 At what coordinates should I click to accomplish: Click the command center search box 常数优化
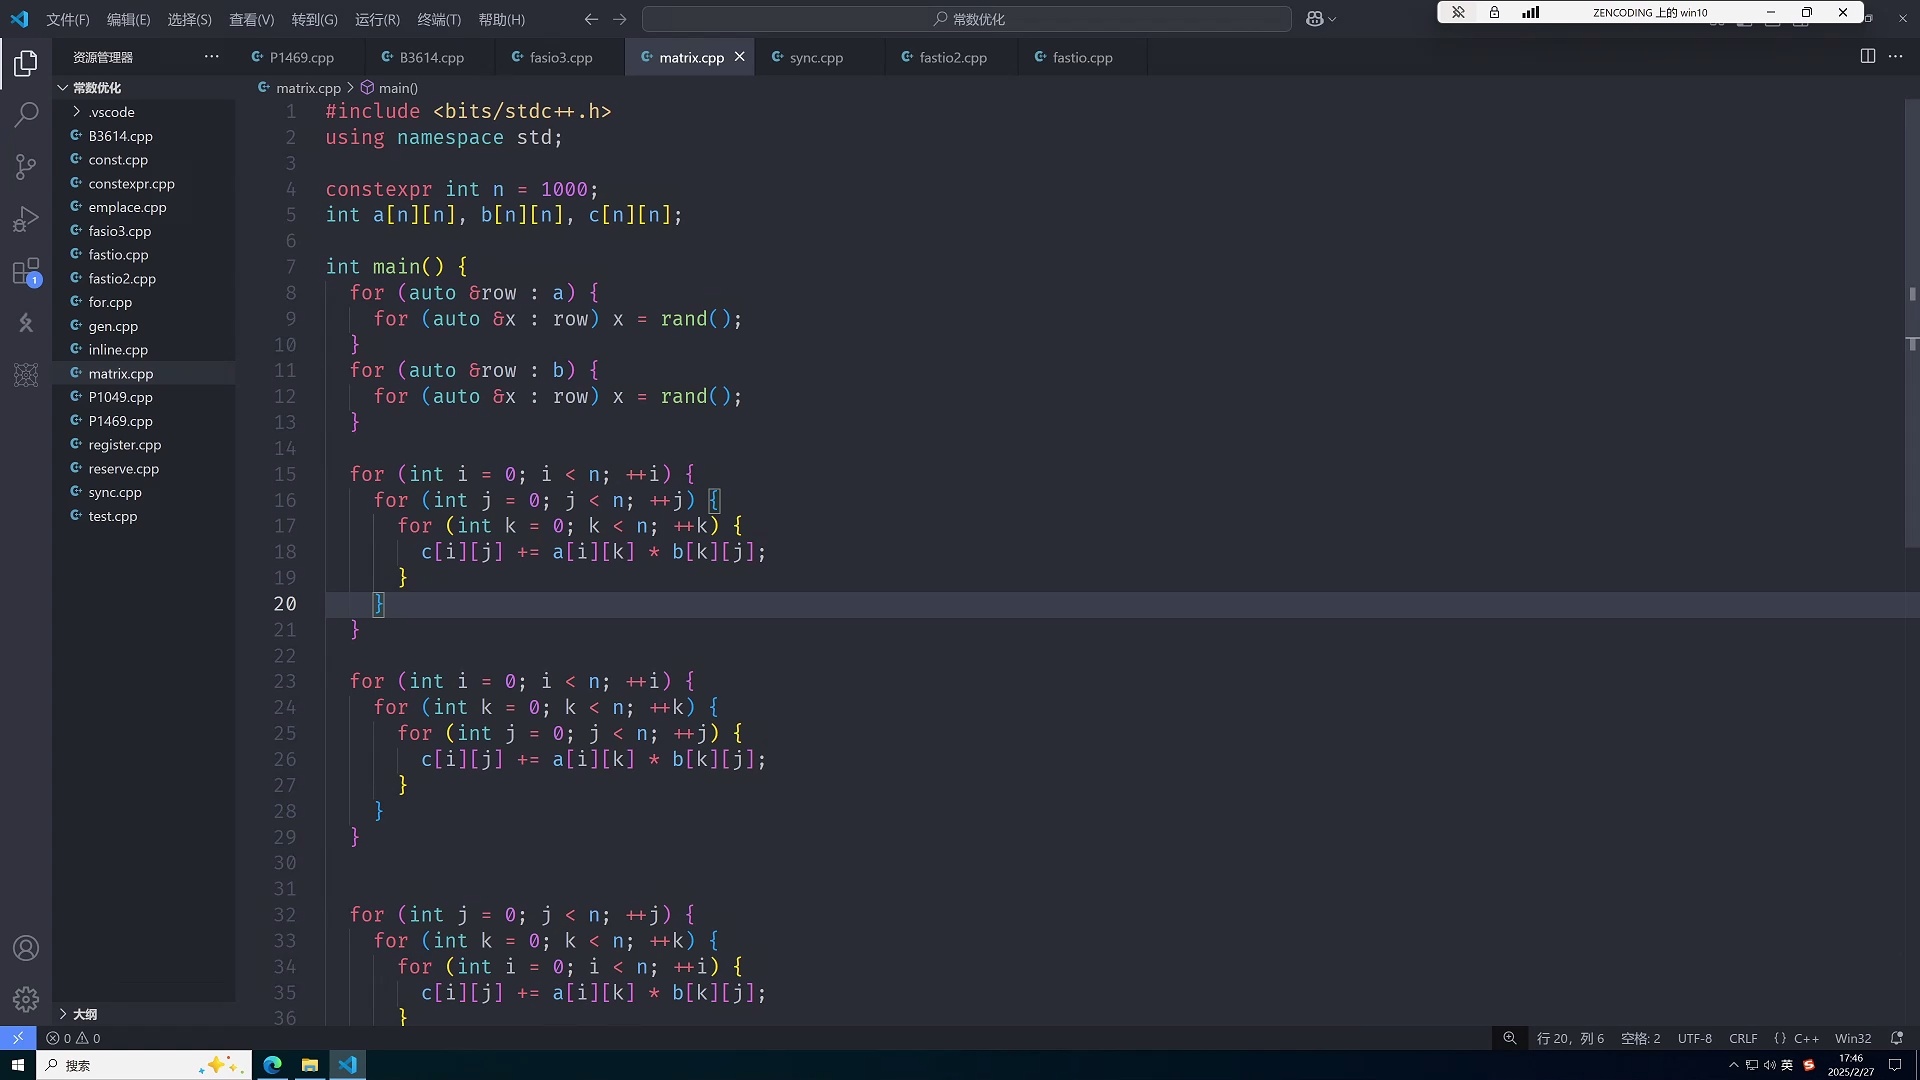(967, 19)
